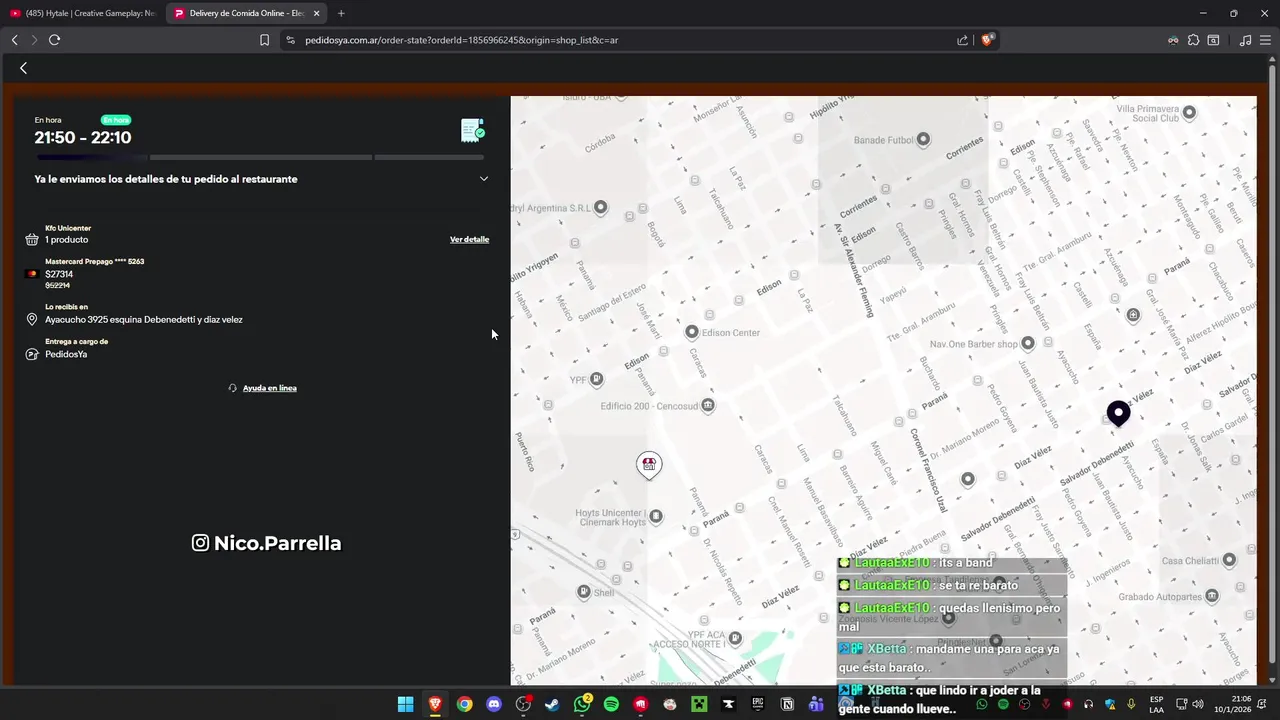The image size is (1280, 720).
Task: Click the Hoyts Unicenter cinema marker
Action: (656, 517)
